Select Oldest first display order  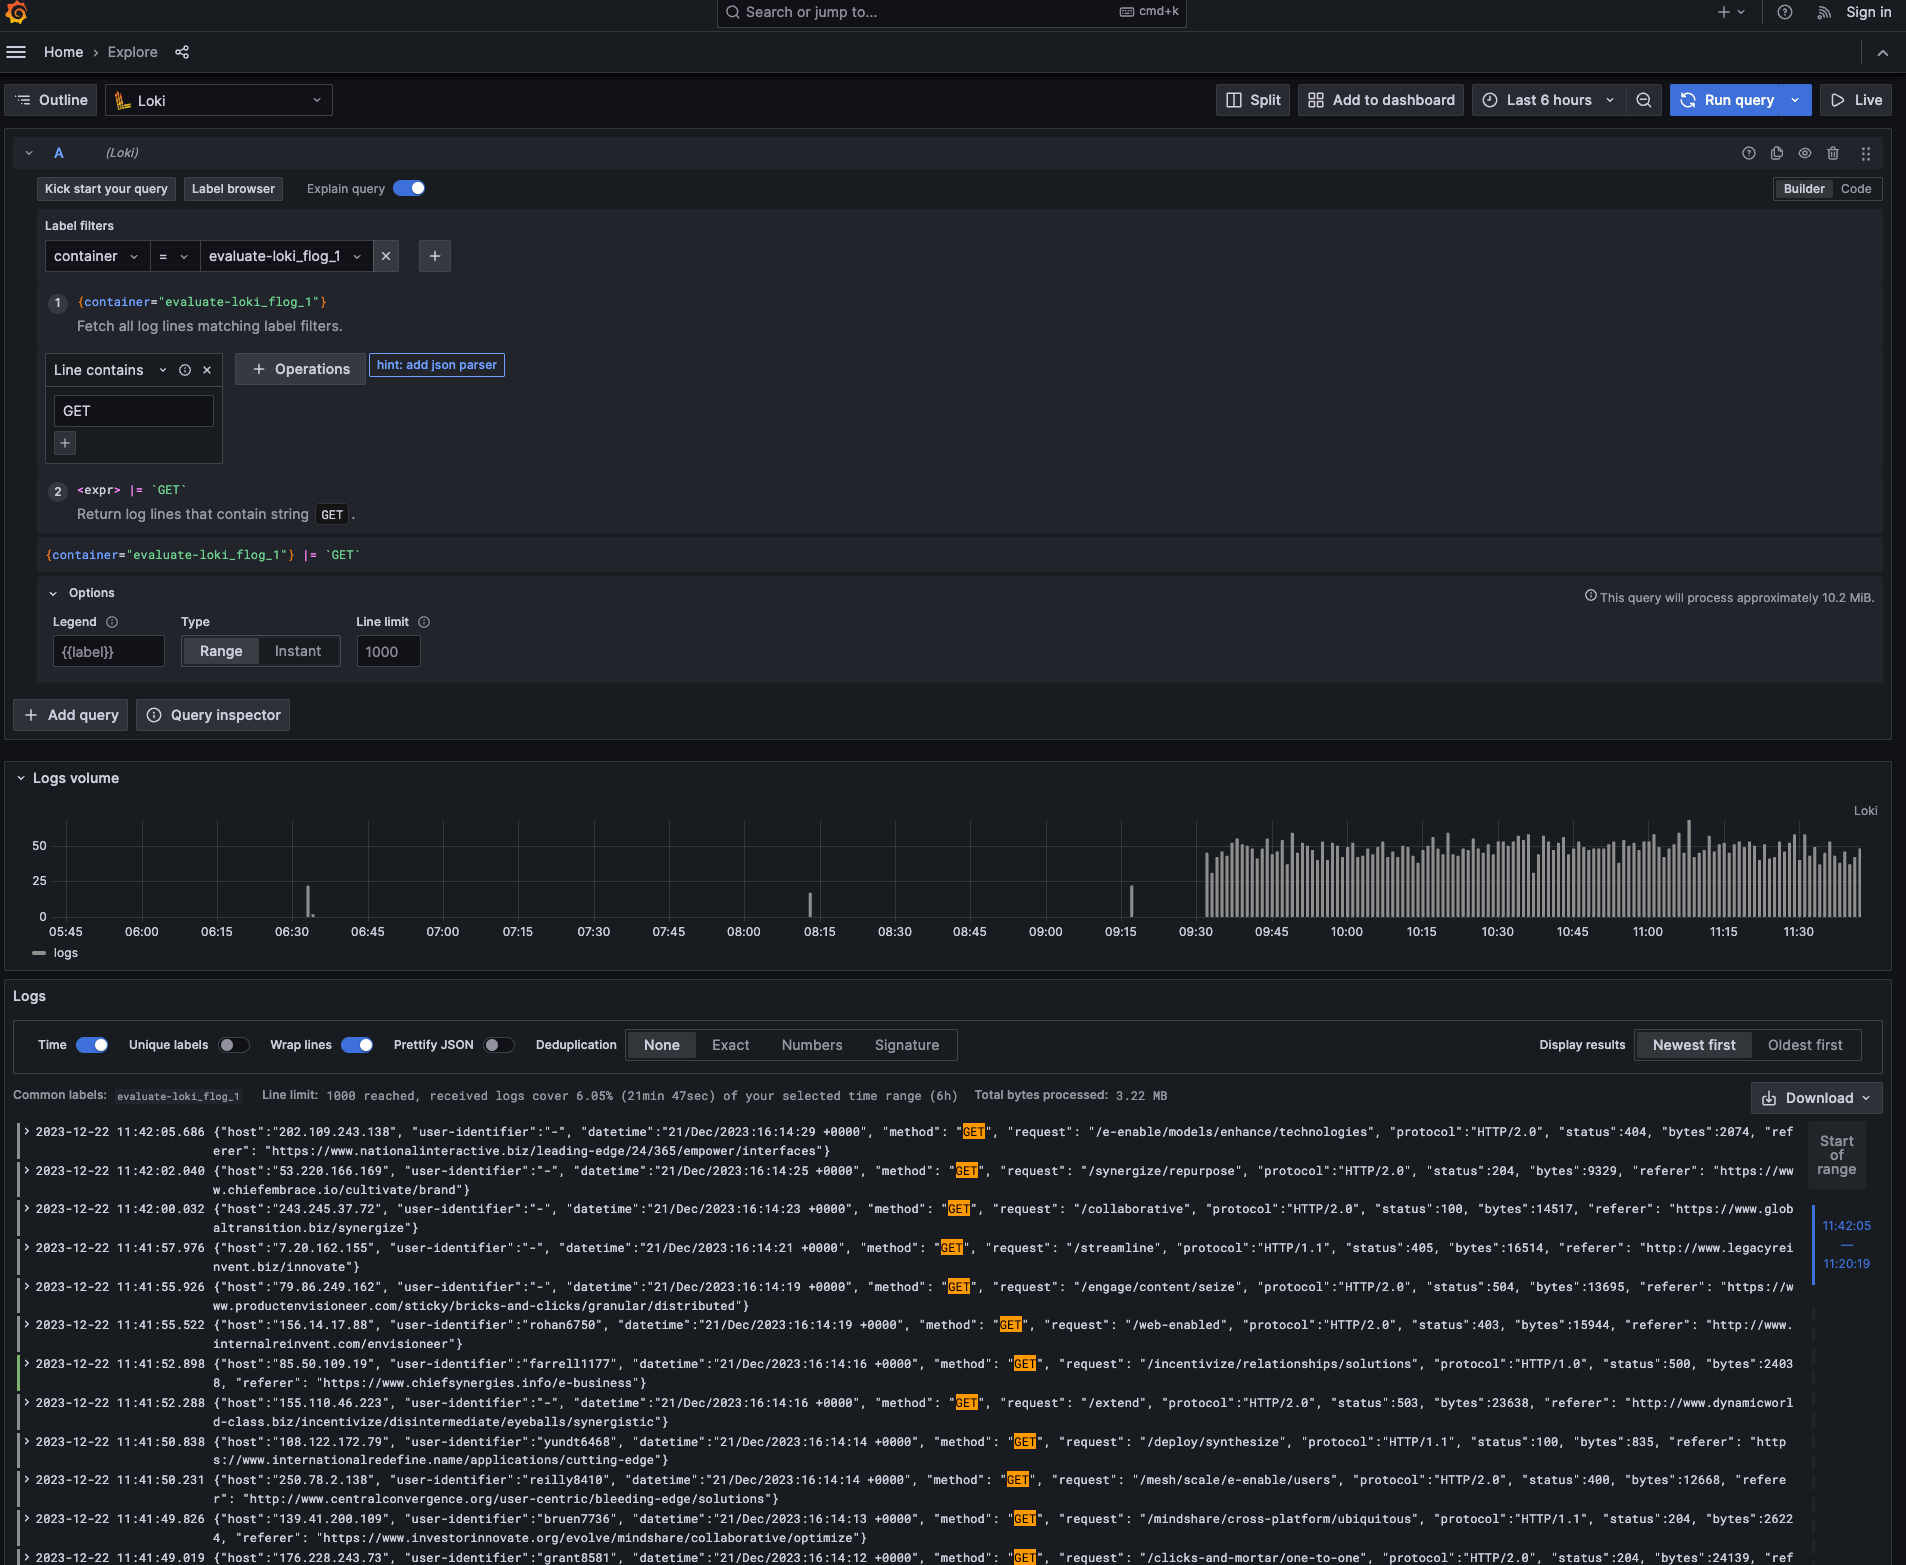point(1804,1045)
